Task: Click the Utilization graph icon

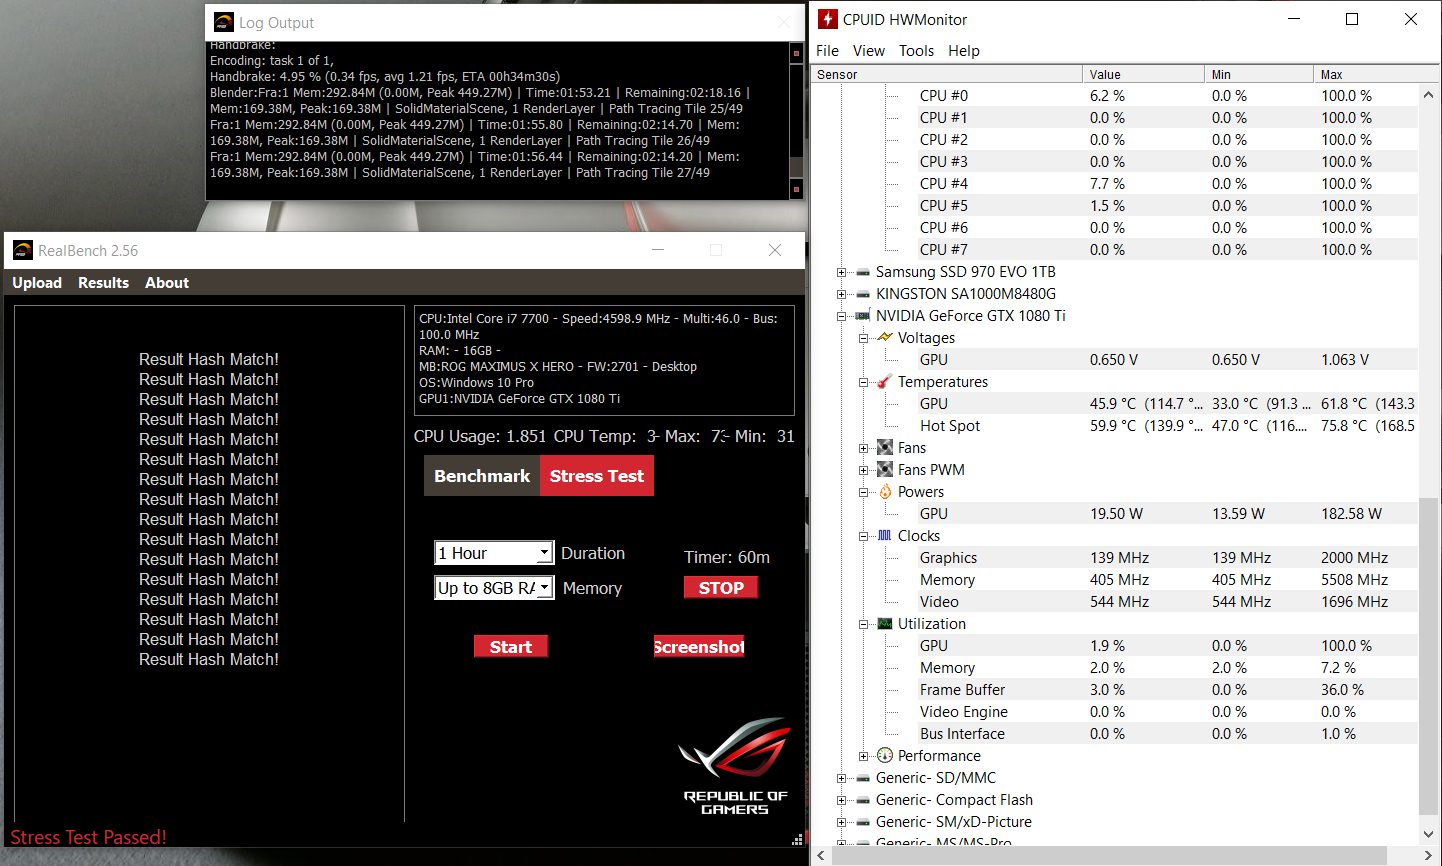Action: (x=884, y=624)
